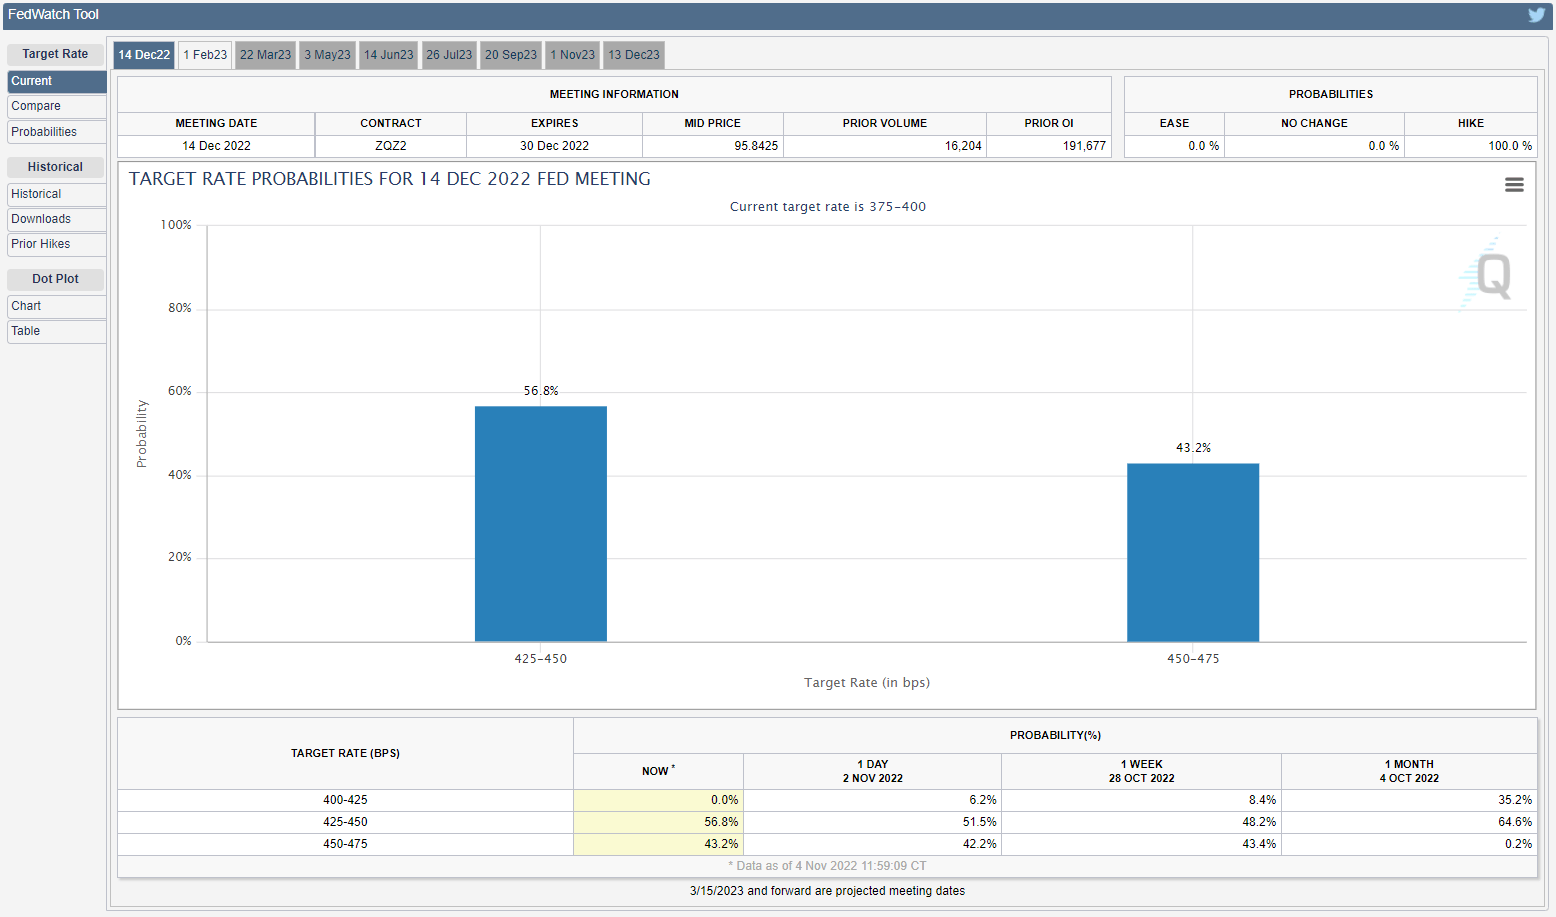The height and width of the screenshot is (917, 1556).
Task: Click the 'Current target rate is 375-400' subtitle
Action: point(828,207)
